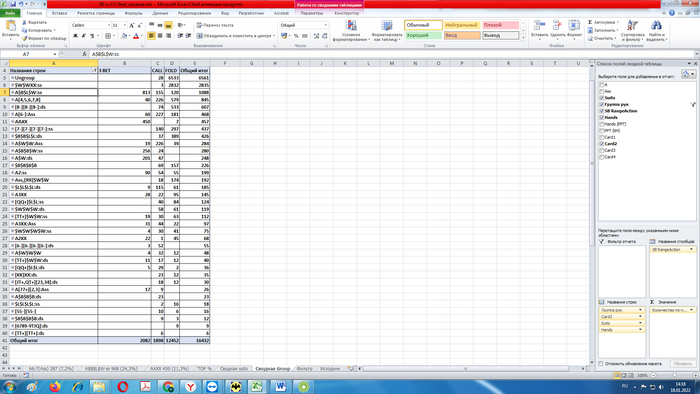Click the Windows Start button
The image size is (700, 394).
(9, 386)
